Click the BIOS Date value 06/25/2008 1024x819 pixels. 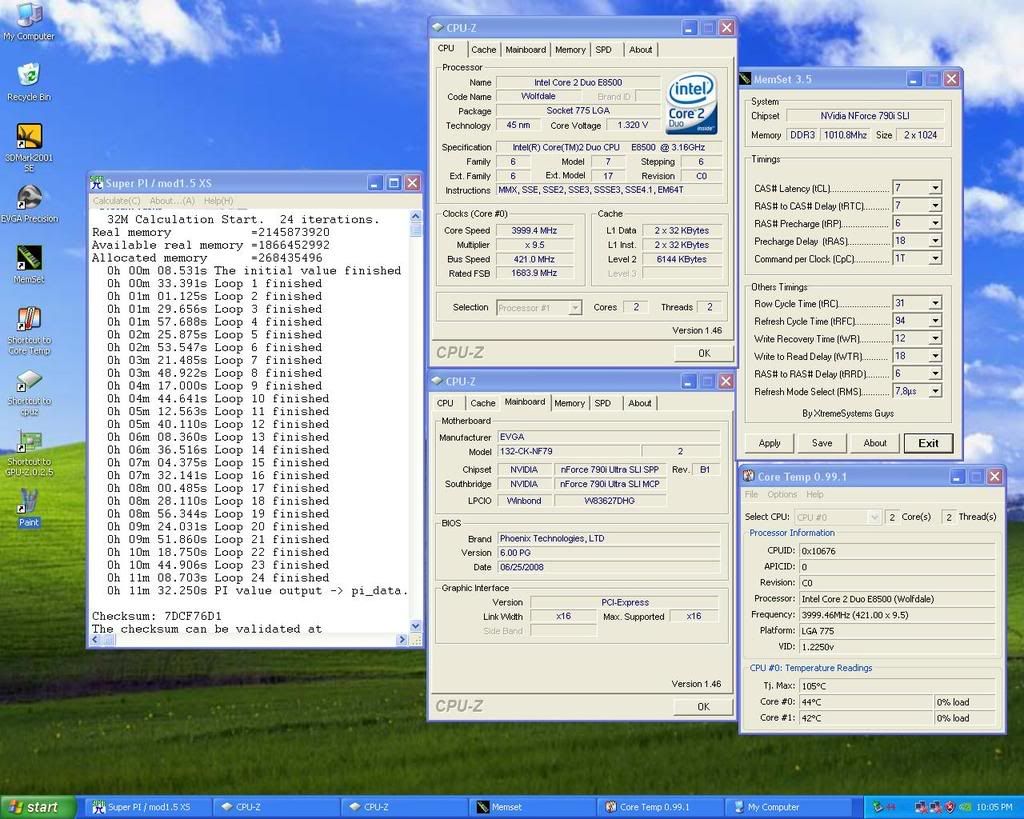(609, 567)
